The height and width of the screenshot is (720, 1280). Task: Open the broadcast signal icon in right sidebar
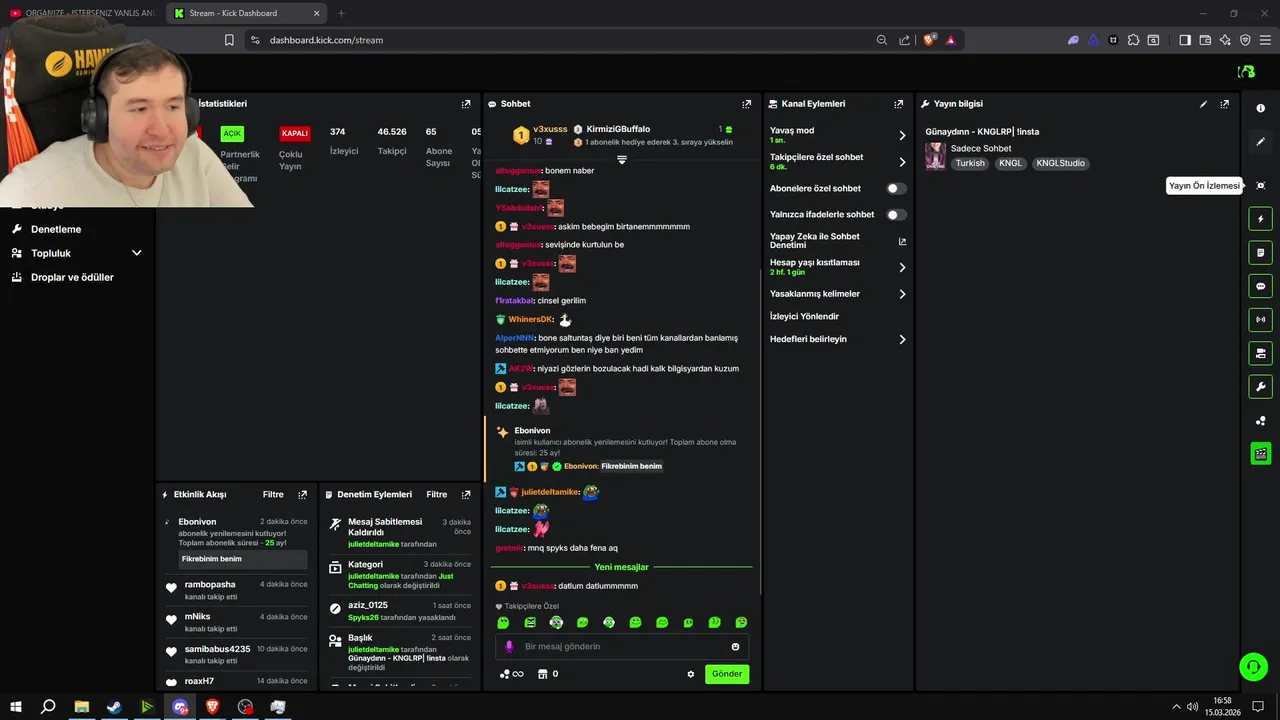[1260, 320]
